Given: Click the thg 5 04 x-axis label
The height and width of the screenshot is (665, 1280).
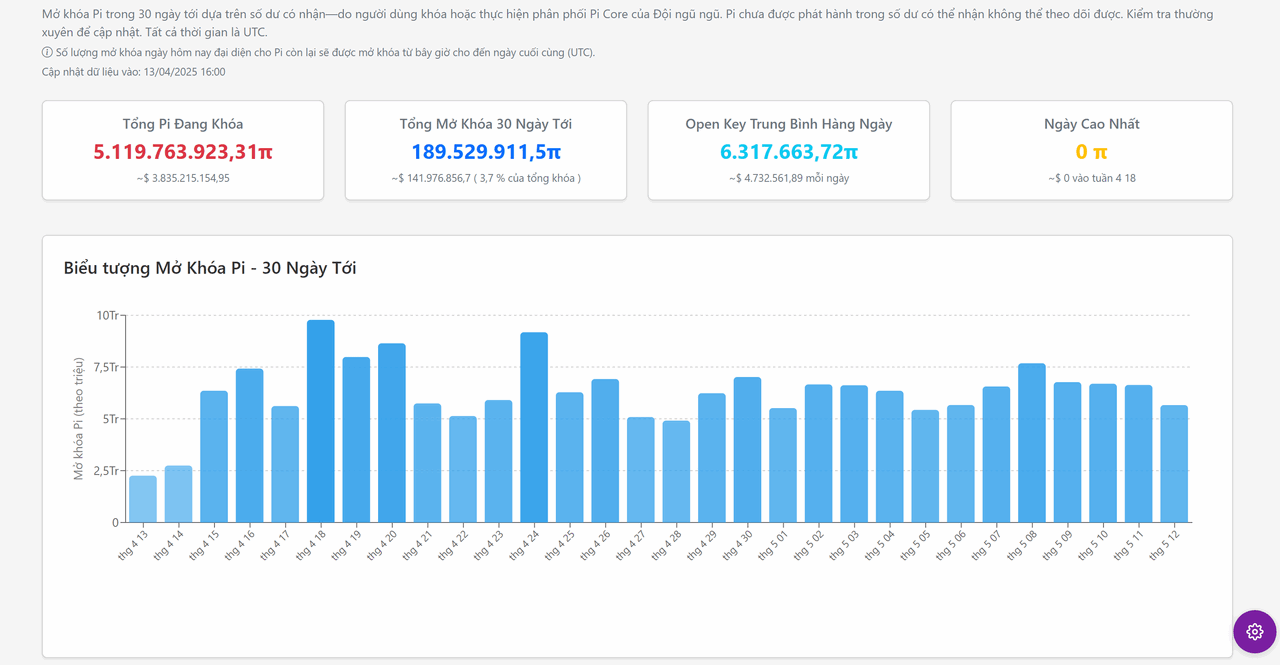Looking at the screenshot, I should coord(882,546).
